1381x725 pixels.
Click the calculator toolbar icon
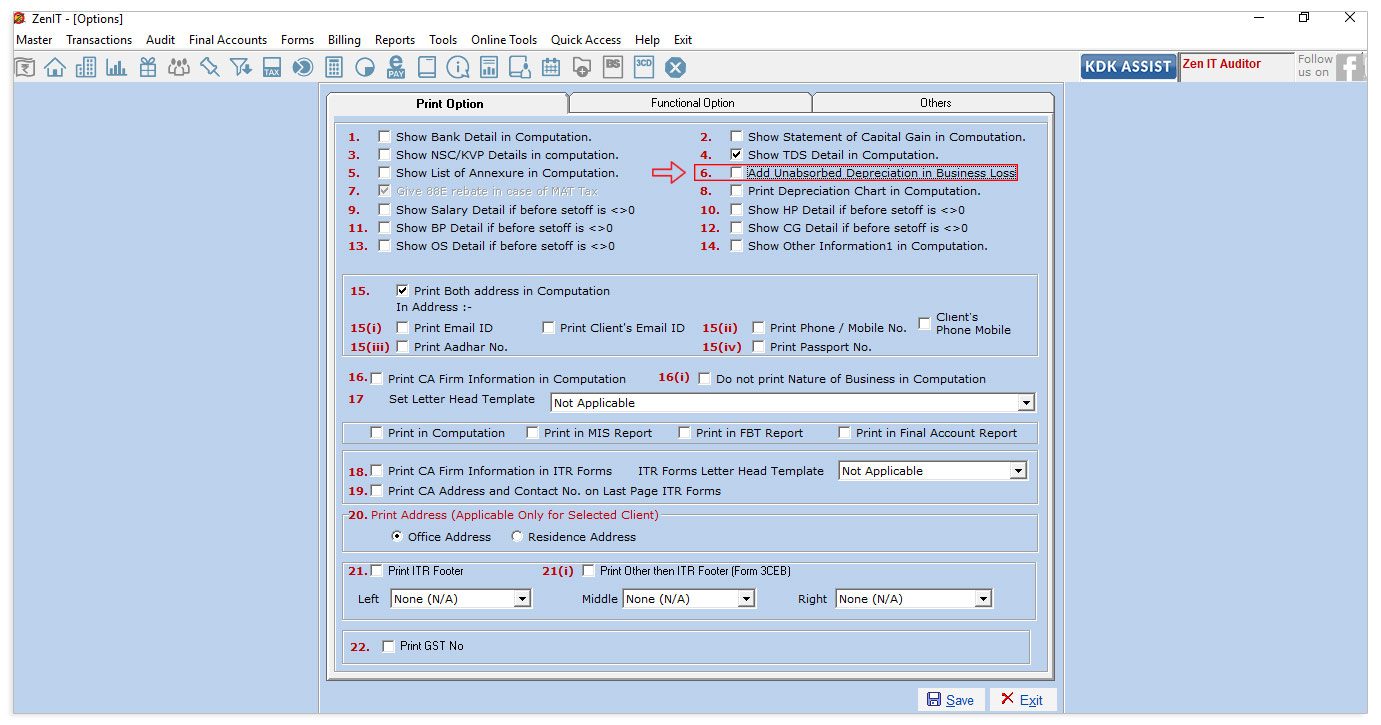pos(334,67)
